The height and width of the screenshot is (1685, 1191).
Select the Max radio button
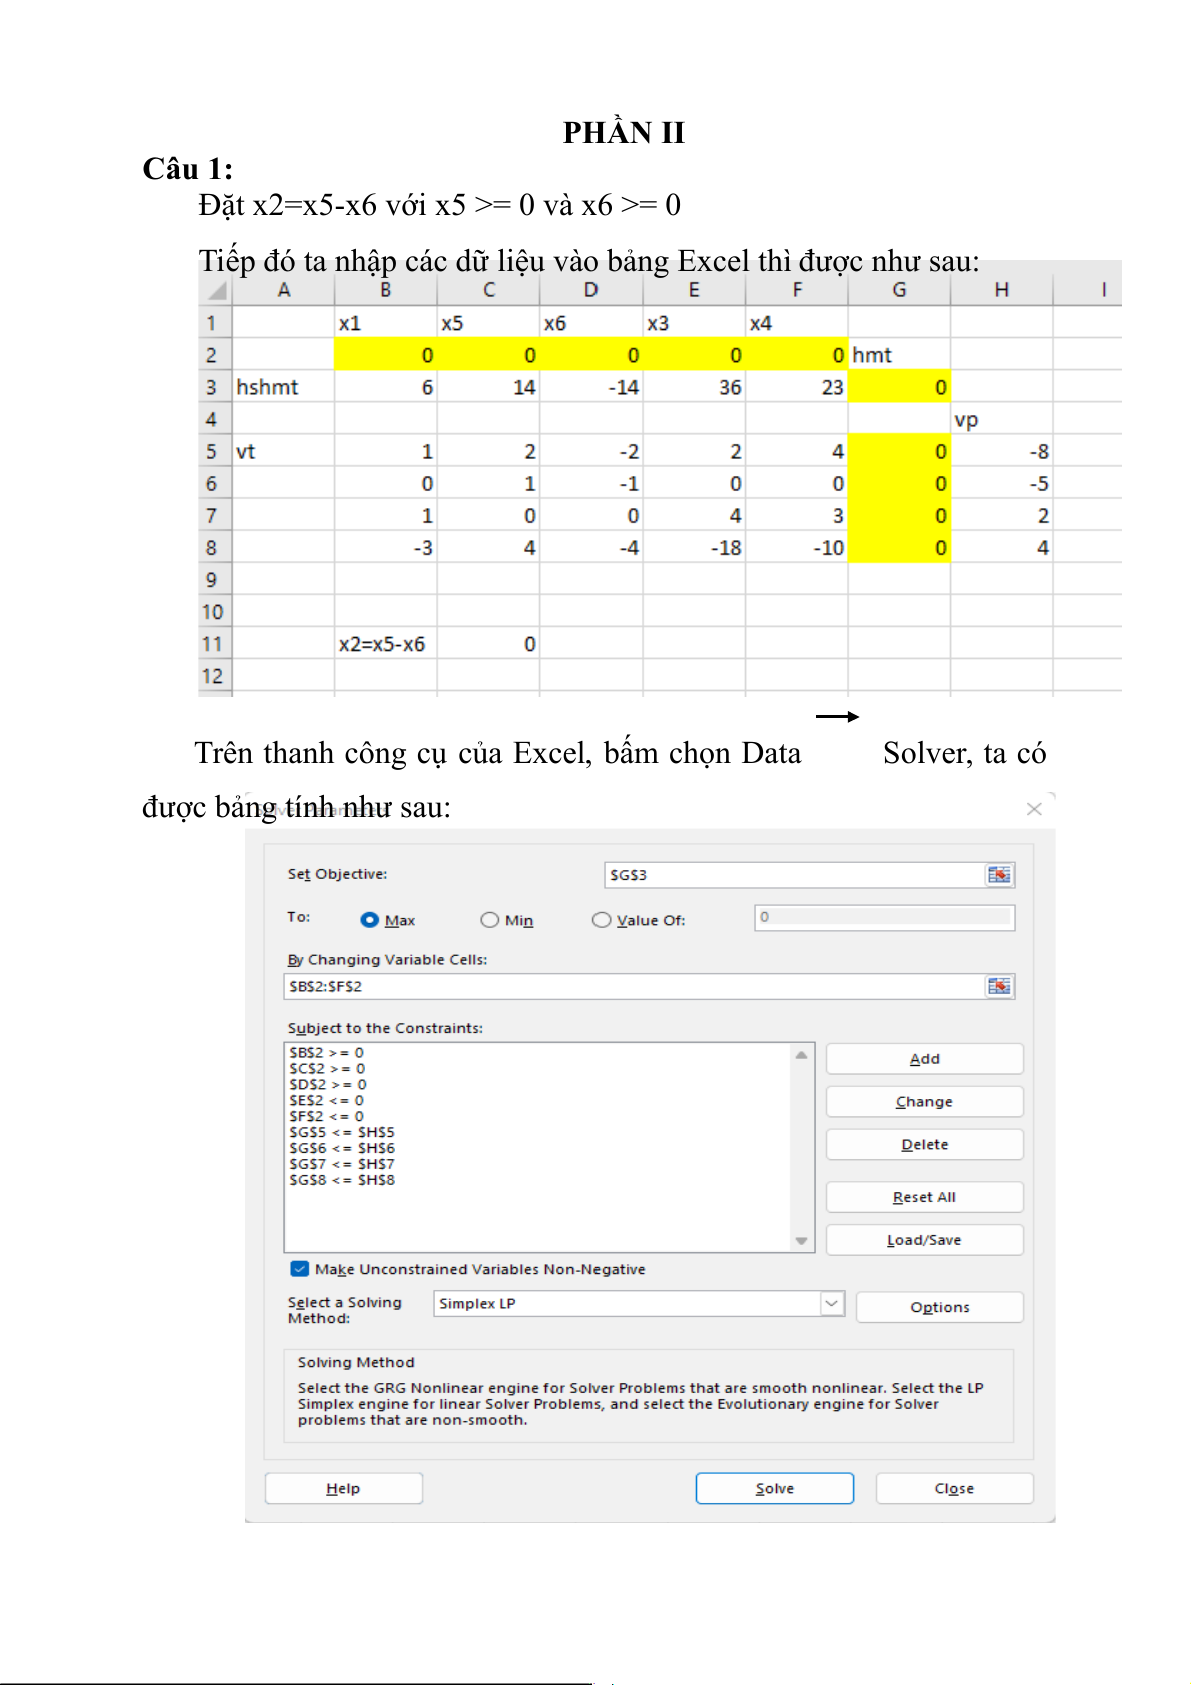[x=370, y=920]
